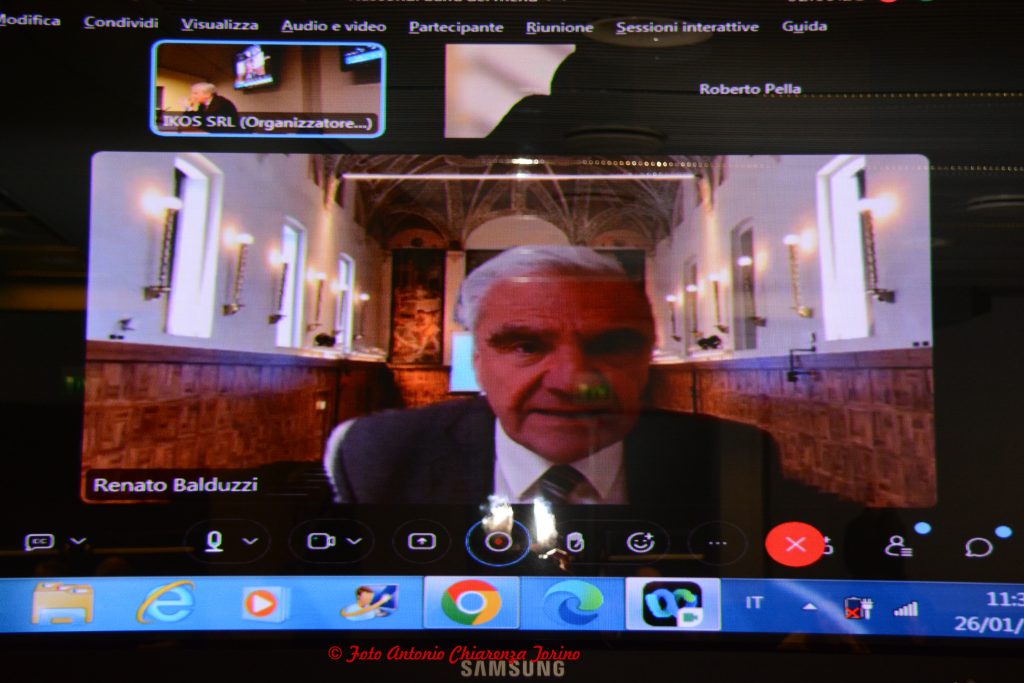This screenshot has width=1024, height=683.
Task: Click the battery power tray icon
Action: (x=858, y=608)
